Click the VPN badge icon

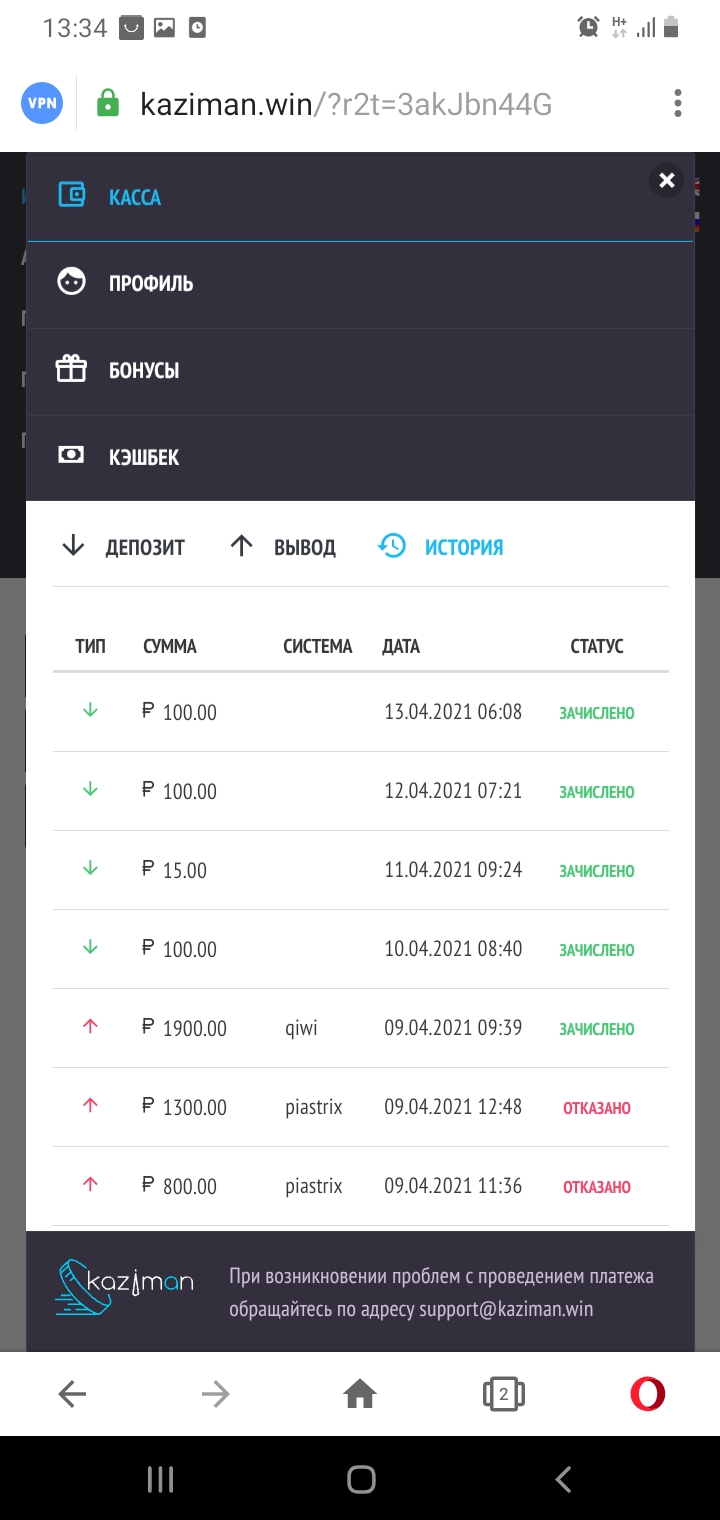pyautogui.click(x=42, y=103)
